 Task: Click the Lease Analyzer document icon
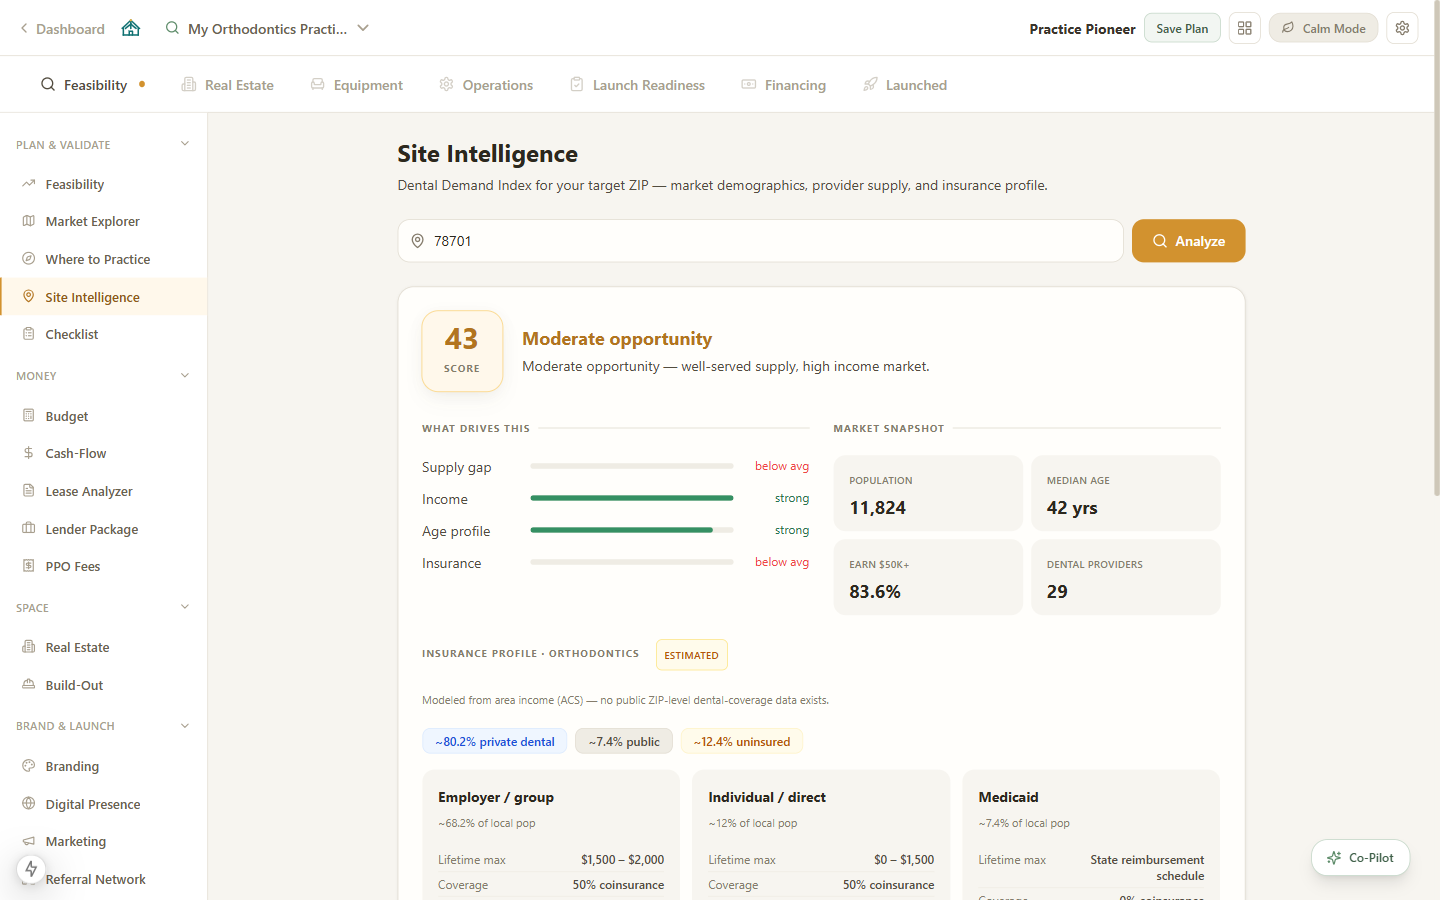[29, 491]
